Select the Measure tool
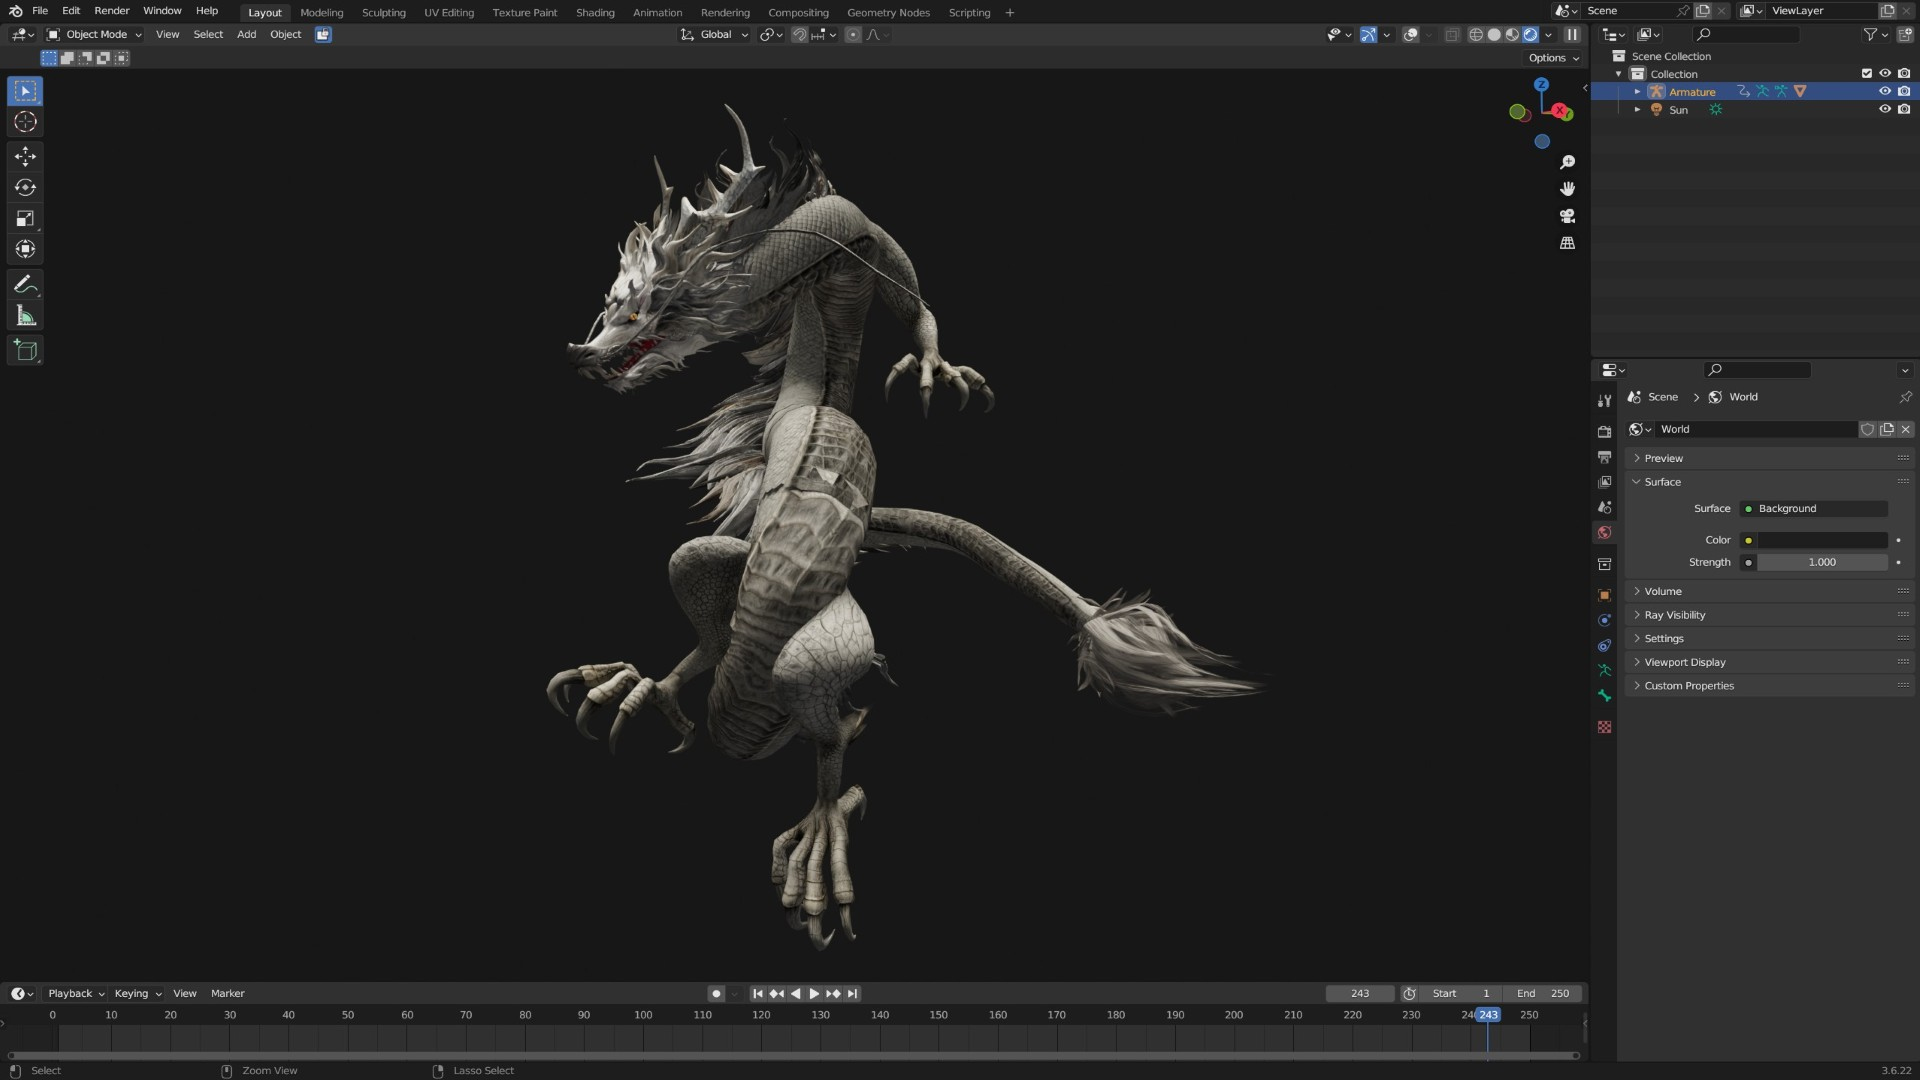Image resolution: width=1920 pixels, height=1080 pixels. pyautogui.click(x=25, y=316)
